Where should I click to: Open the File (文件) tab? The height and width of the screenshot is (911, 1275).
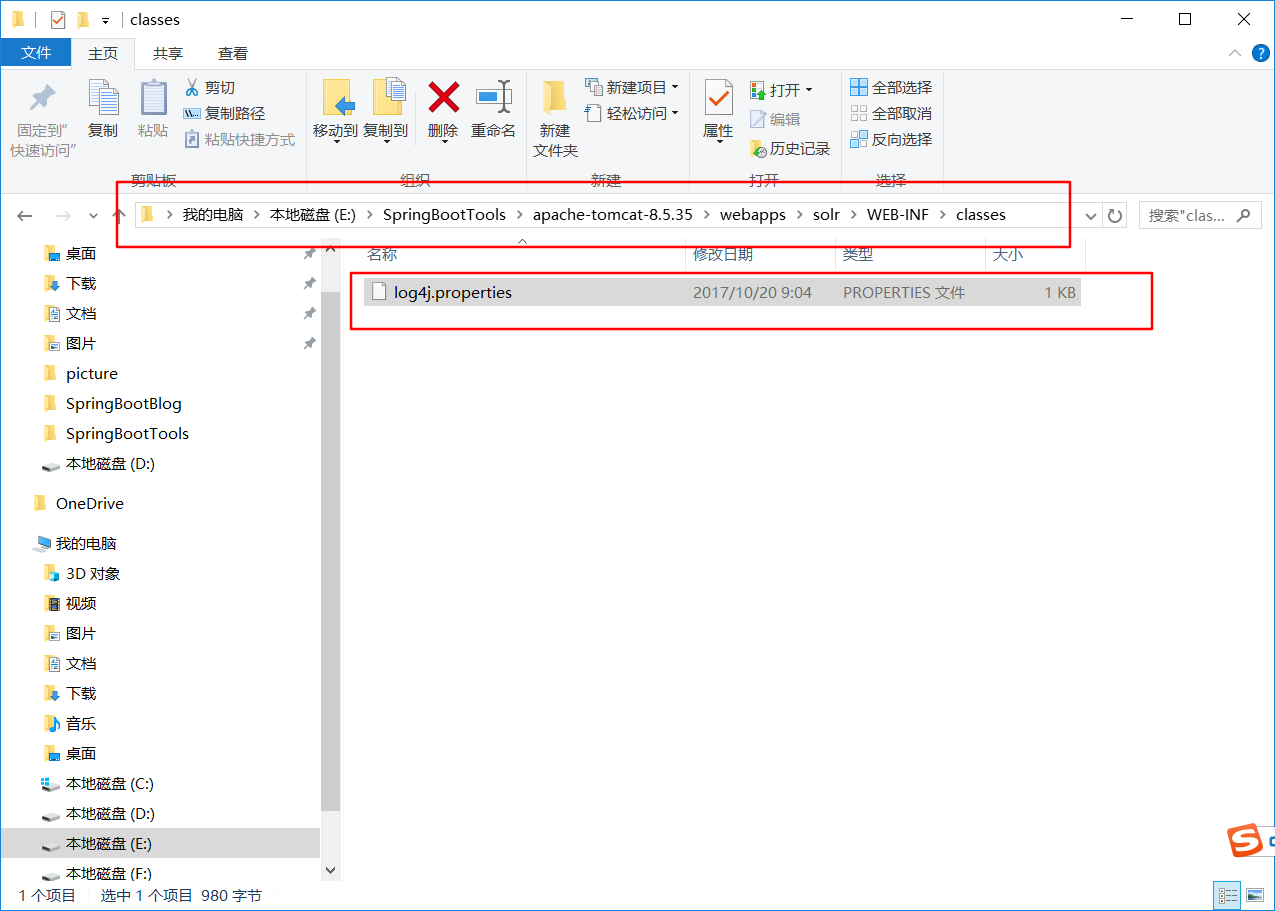click(36, 53)
